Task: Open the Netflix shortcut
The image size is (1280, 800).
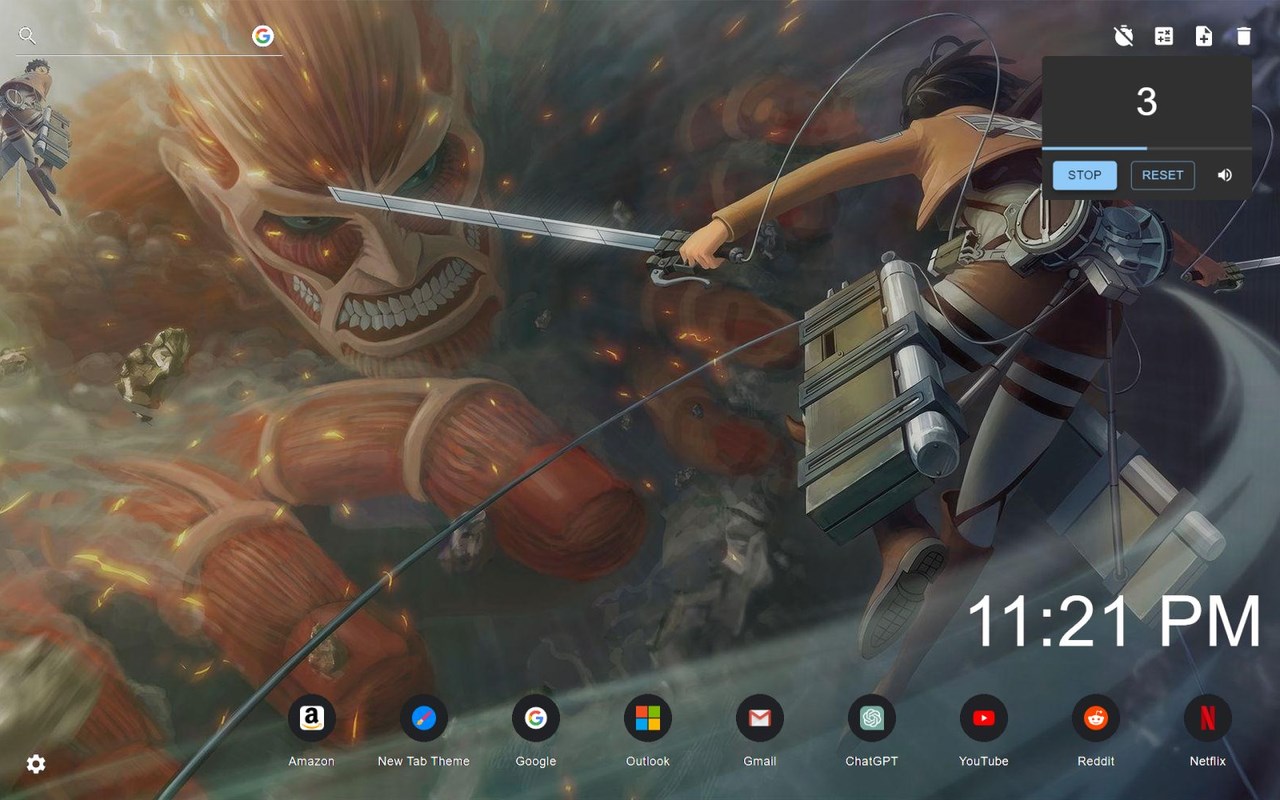Action: pyautogui.click(x=1208, y=732)
